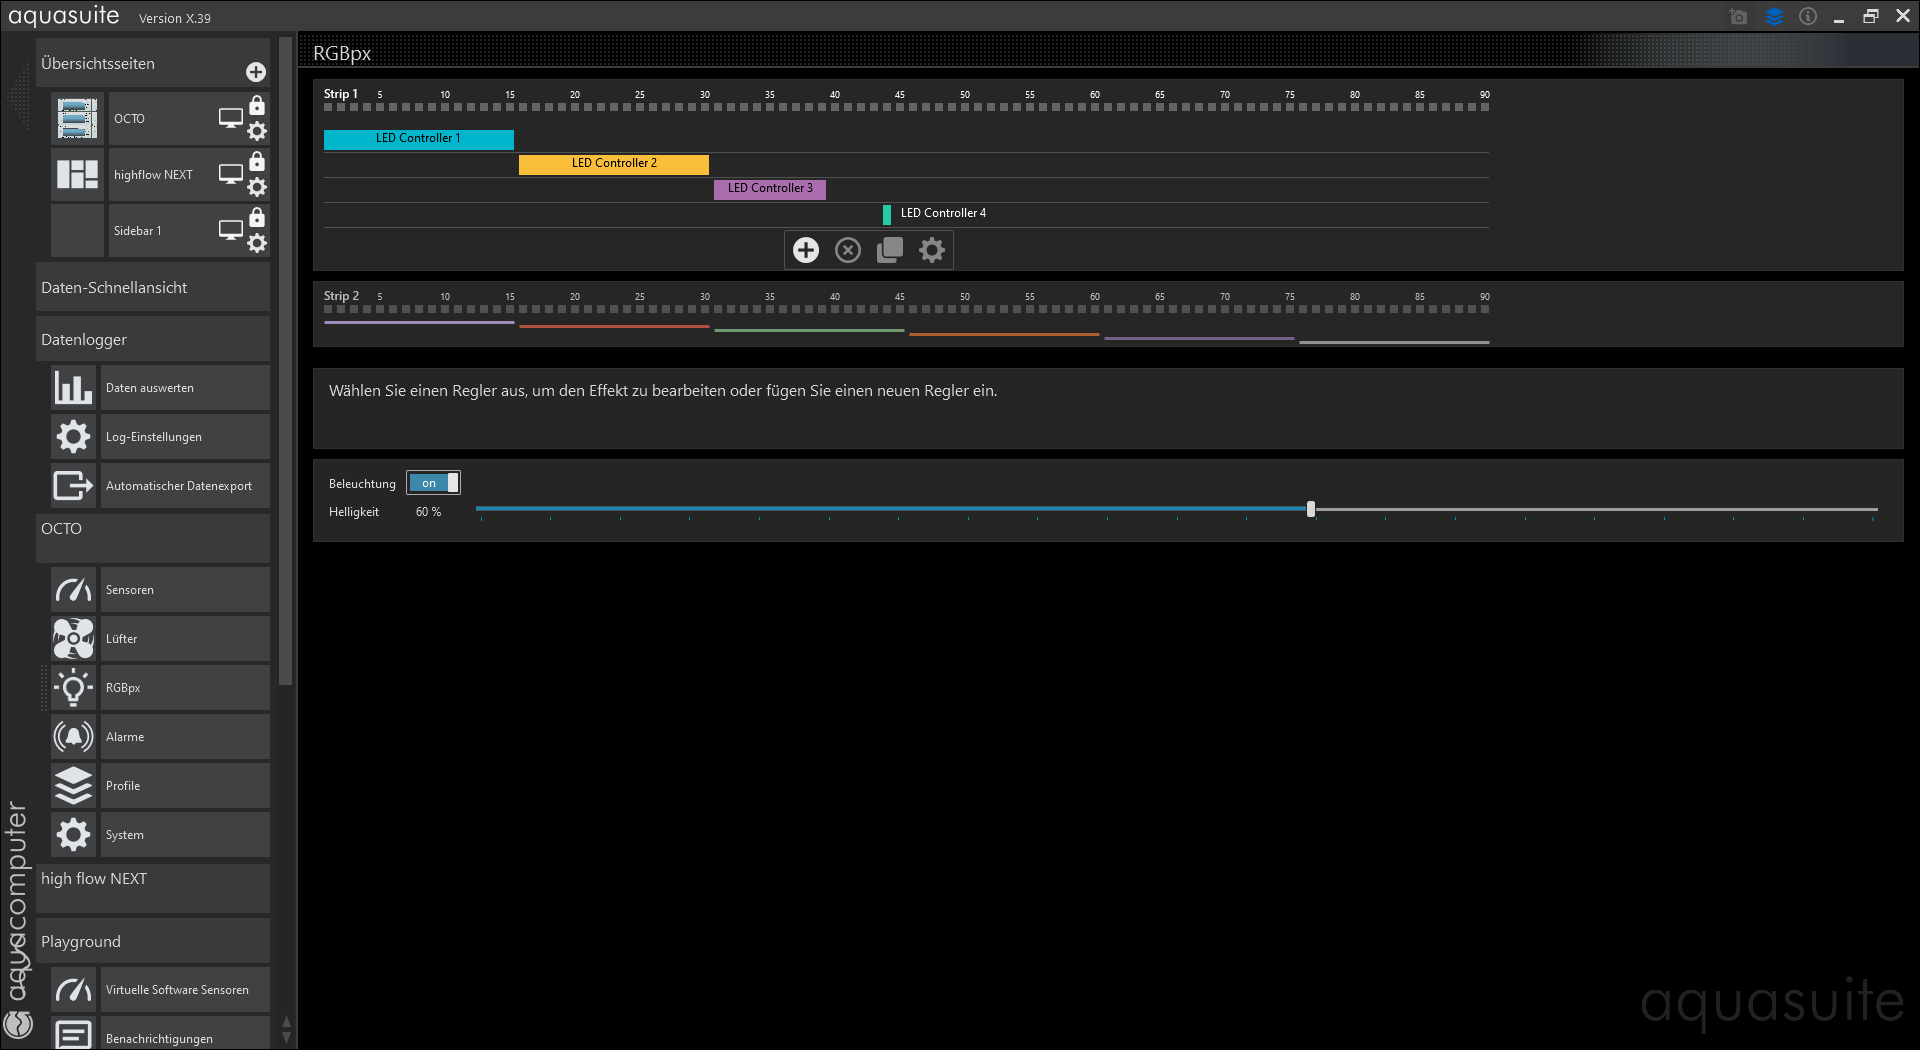
Task: Click the screenshot camera icon in title bar
Action: (1739, 16)
